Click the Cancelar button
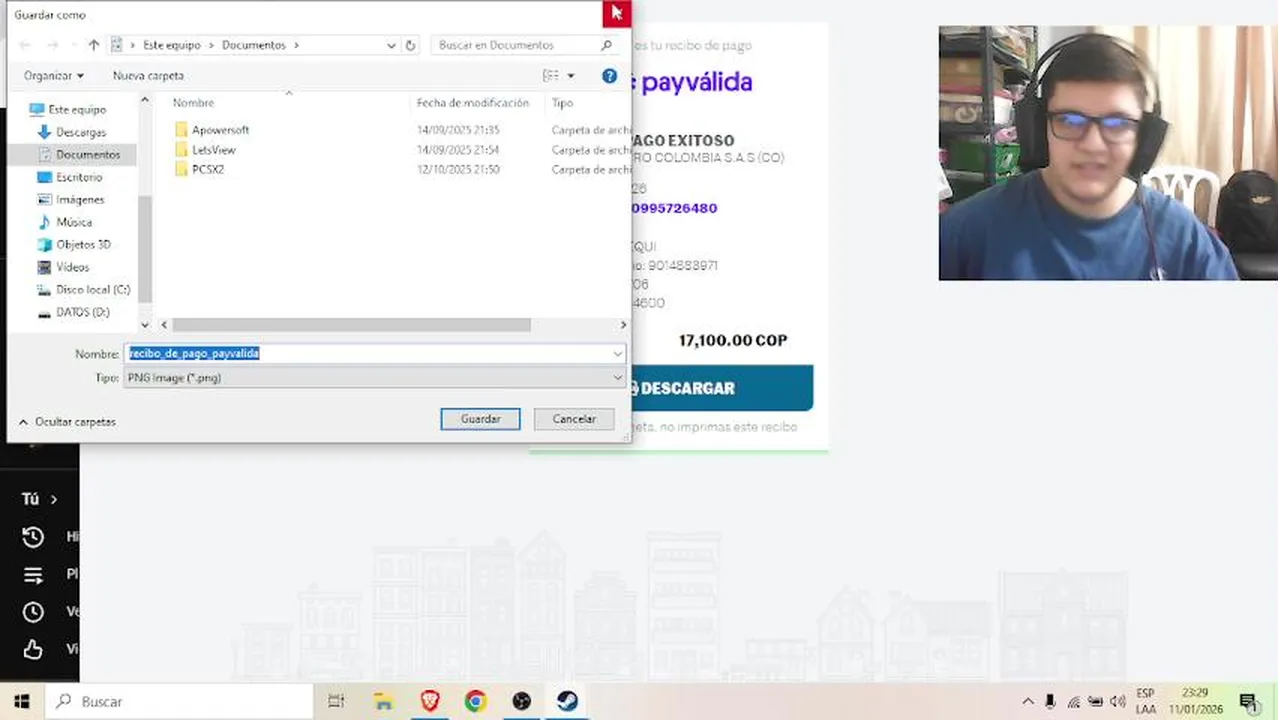The width and height of the screenshot is (1278, 720). pyautogui.click(x=574, y=419)
